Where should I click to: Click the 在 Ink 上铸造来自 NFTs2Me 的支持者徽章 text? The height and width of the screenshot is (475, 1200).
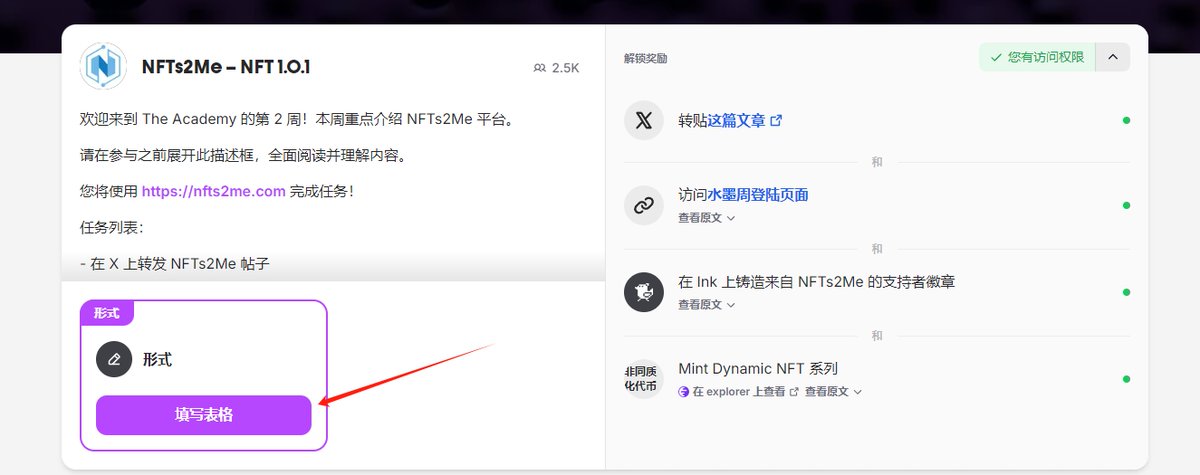tap(816, 282)
